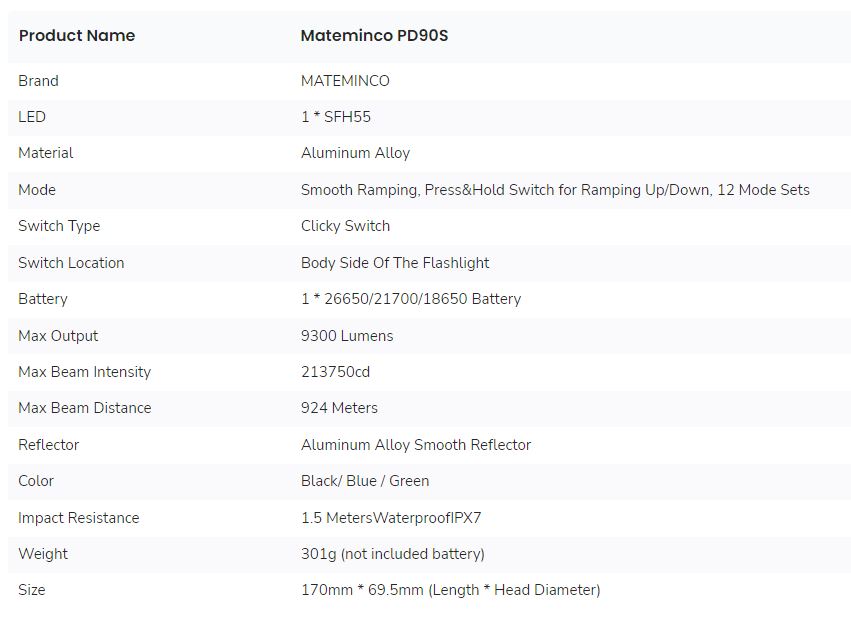Click the Switch Type label
The image size is (851, 624).
click(x=59, y=226)
